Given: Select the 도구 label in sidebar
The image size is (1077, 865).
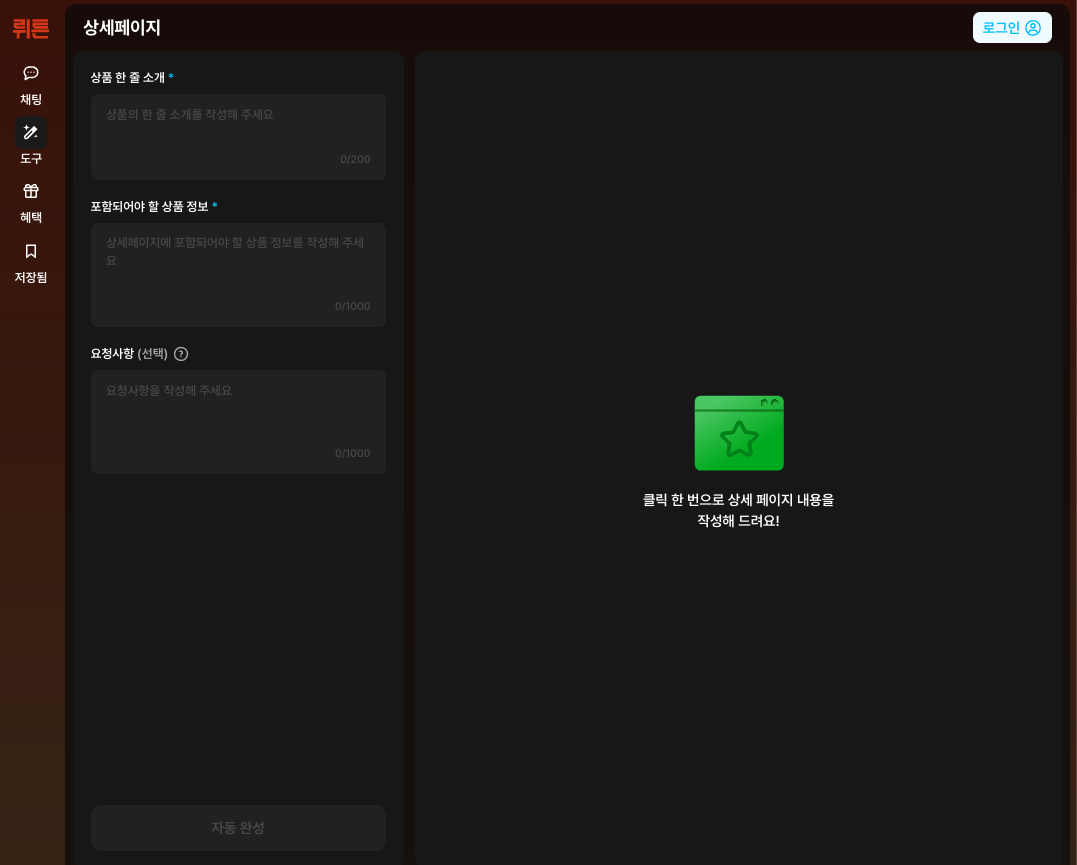Looking at the screenshot, I should [x=31, y=159].
